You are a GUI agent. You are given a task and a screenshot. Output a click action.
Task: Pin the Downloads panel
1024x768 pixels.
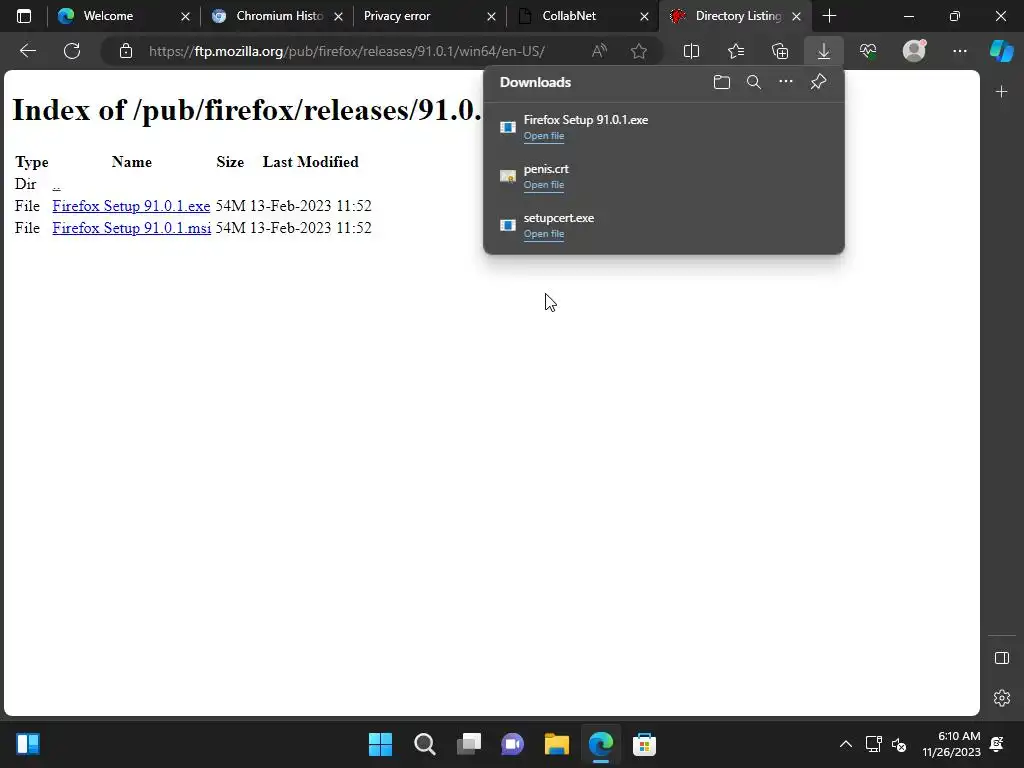click(818, 82)
